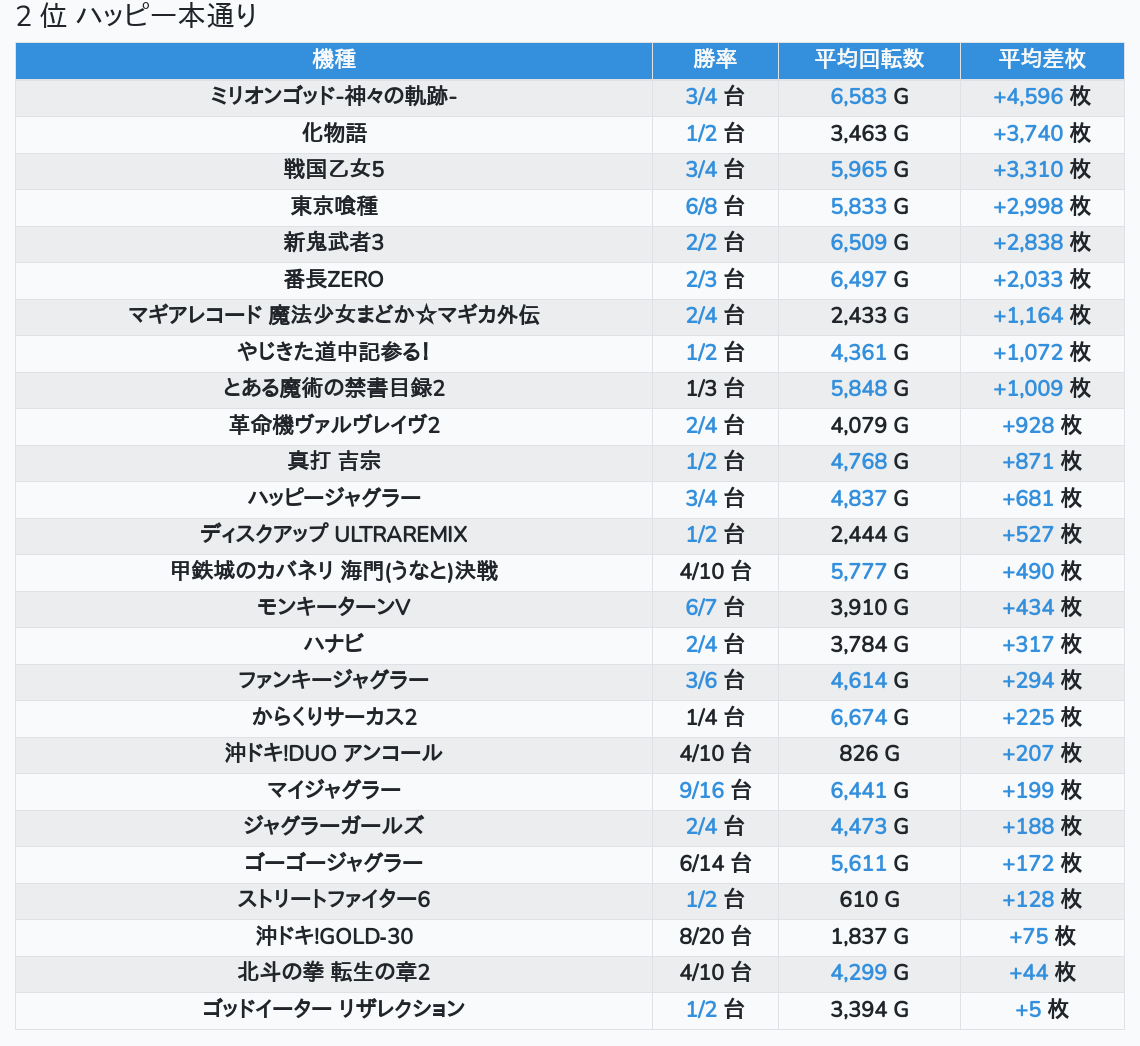Click the 826 G value
1140x1046 pixels.
[x=869, y=754]
